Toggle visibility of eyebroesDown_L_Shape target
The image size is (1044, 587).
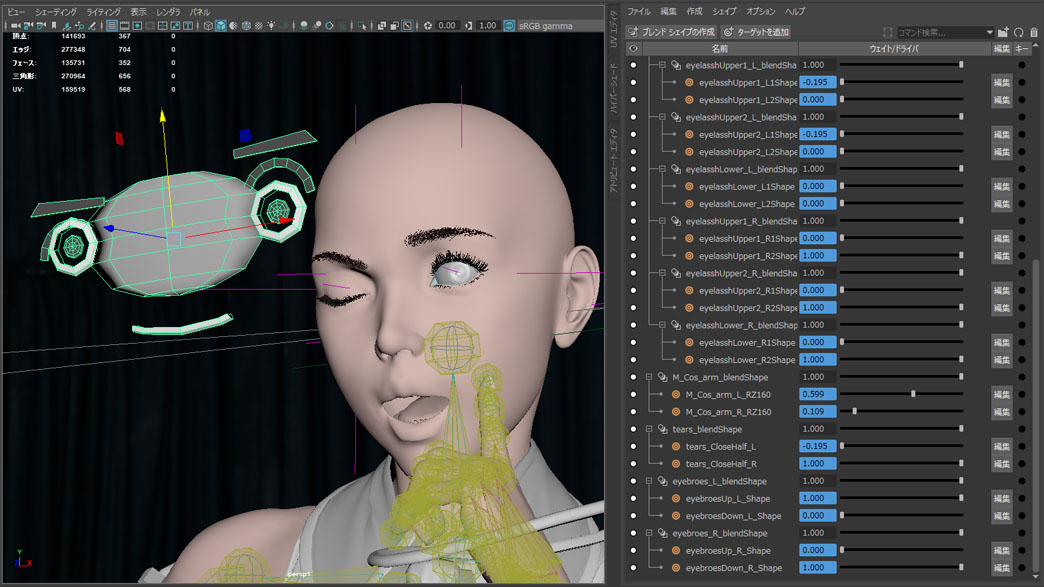point(633,516)
